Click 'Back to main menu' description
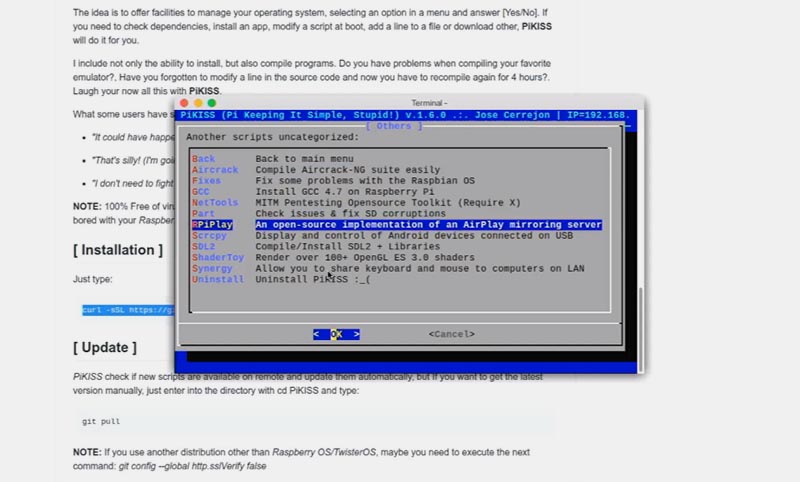Image resolution: width=800 pixels, height=482 pixels. (305, 159)
